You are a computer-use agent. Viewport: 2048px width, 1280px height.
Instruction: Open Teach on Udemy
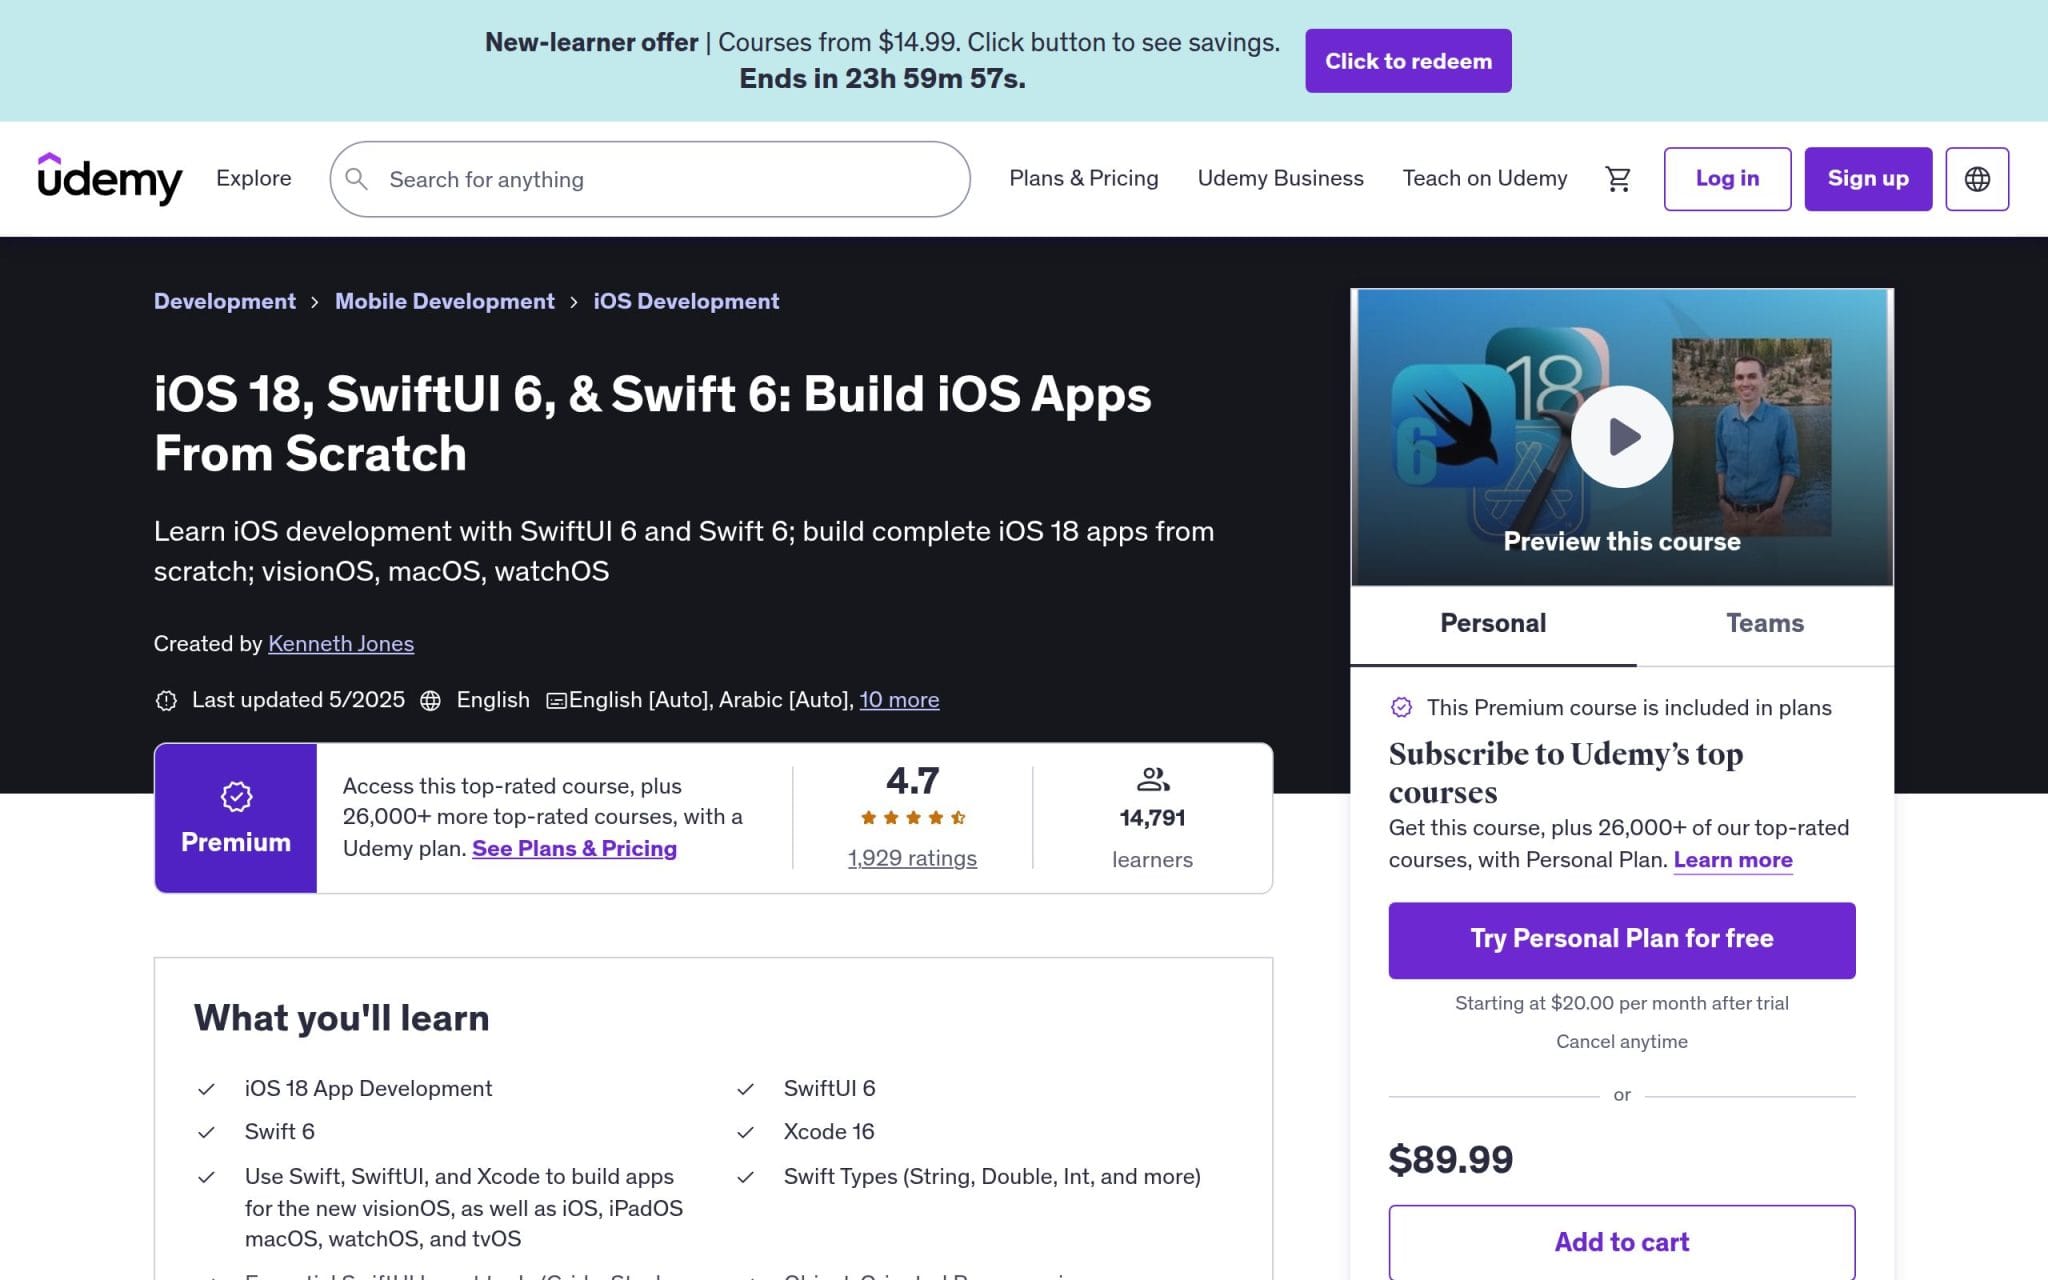[x=1484, y=178]
